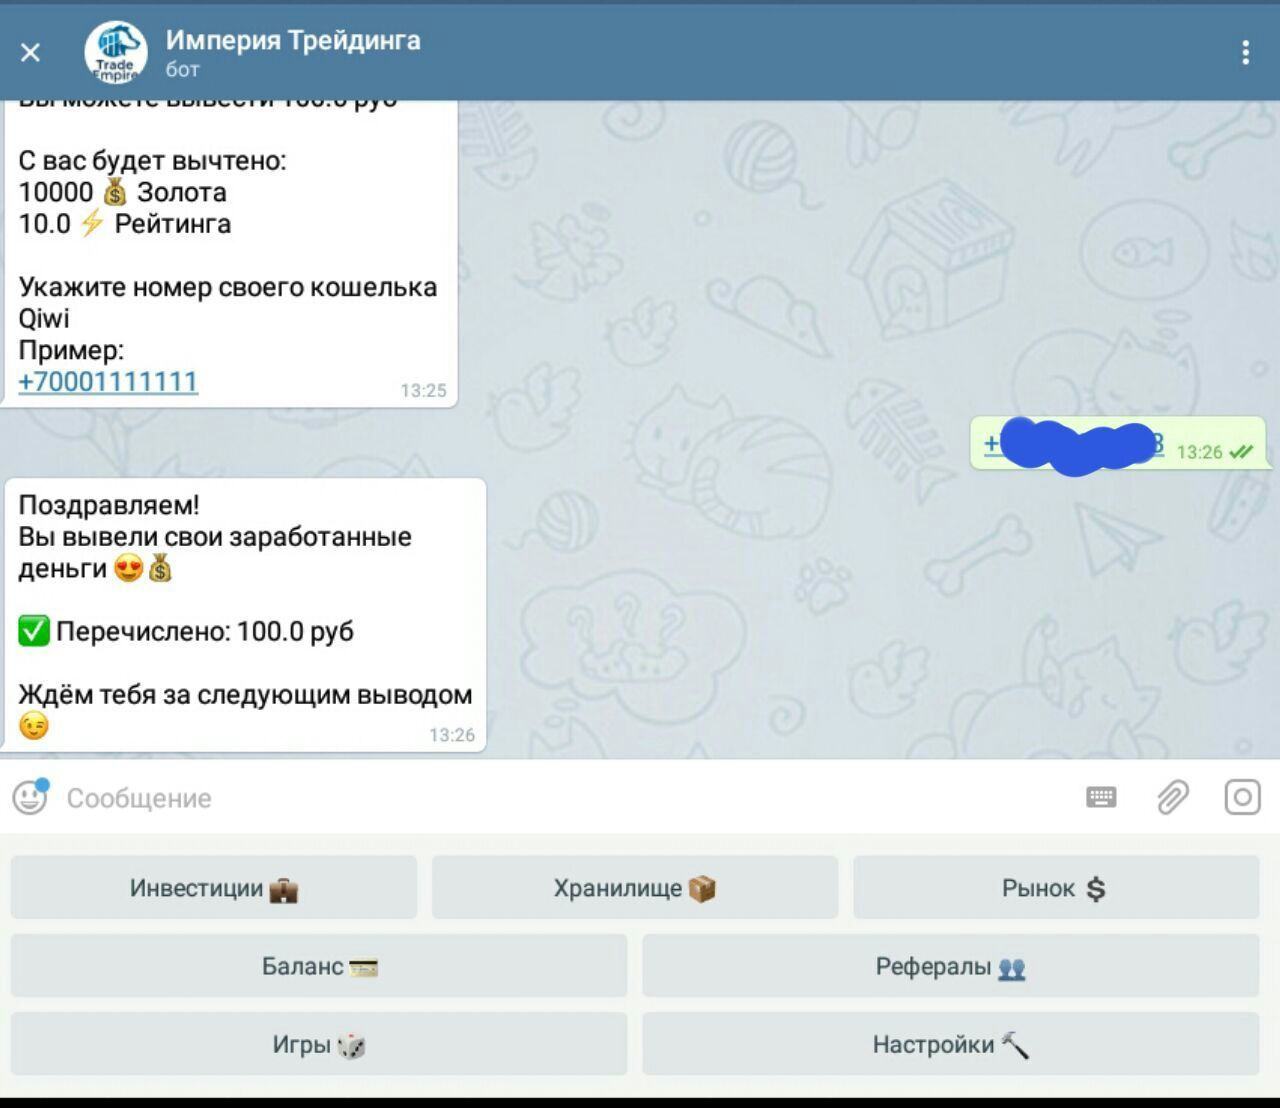The height and width of the screenshot is (1108, 1280).
Task: Open the three-dot options menu
Action: (1245, 52)
